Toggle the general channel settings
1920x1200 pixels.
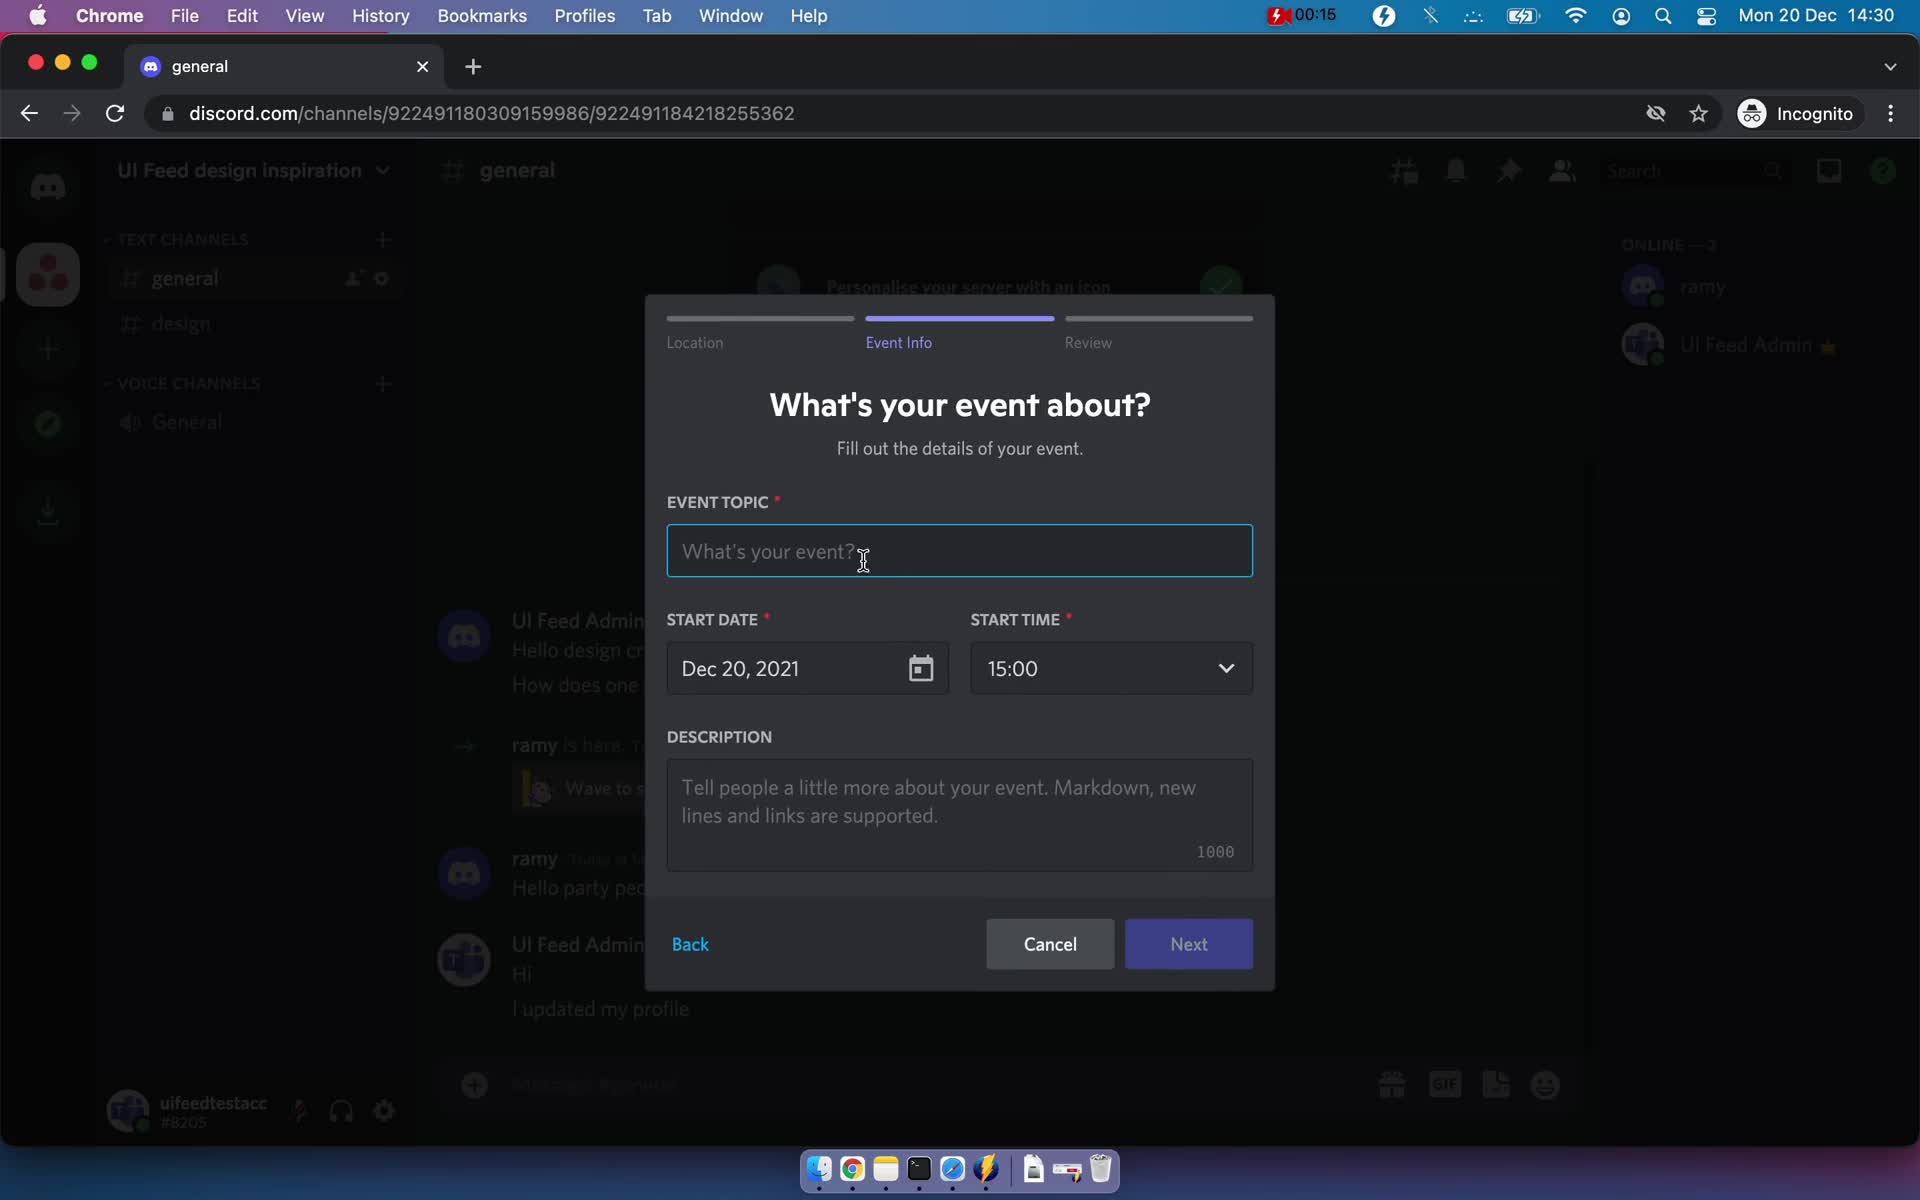coord(383,278)
